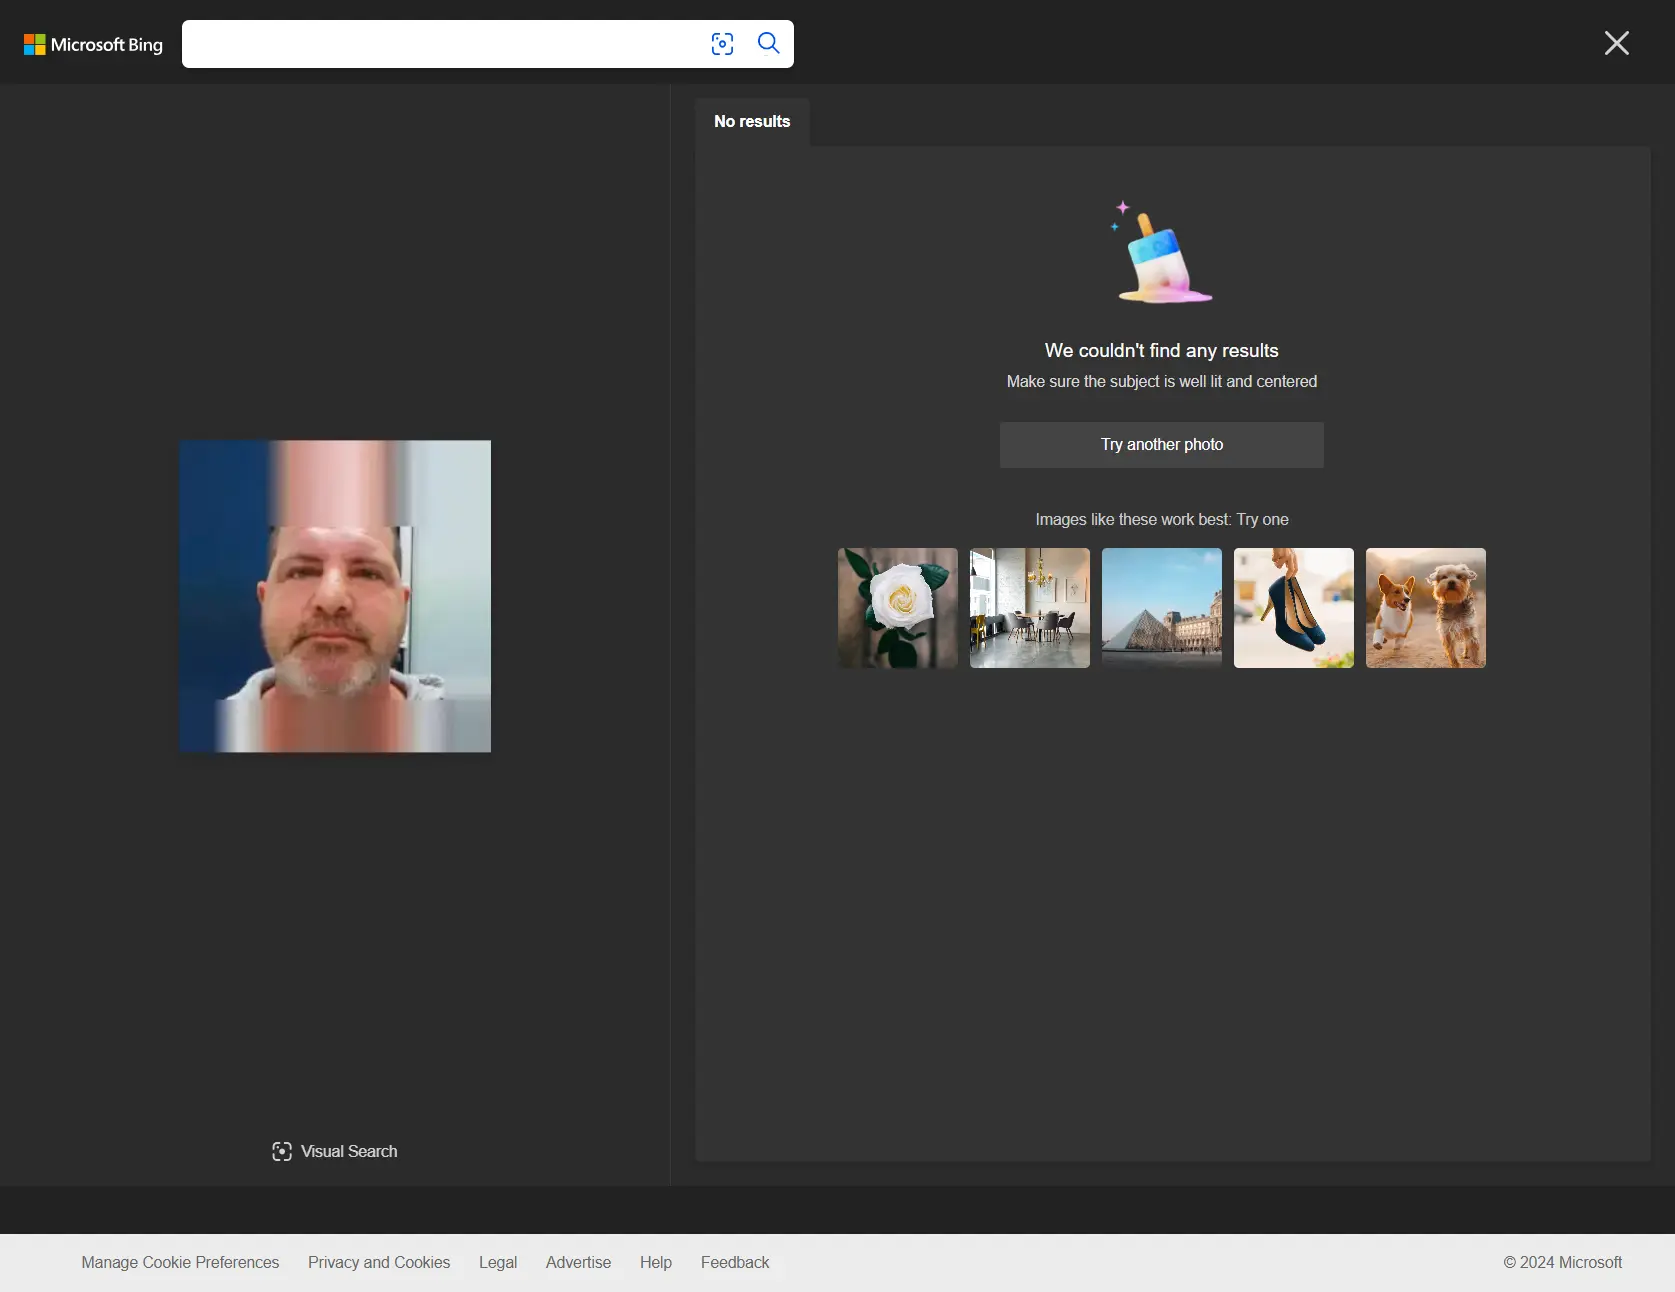Click the Microsoft Bing logo
The image size is (1675, 1292).
click(93, 45)
